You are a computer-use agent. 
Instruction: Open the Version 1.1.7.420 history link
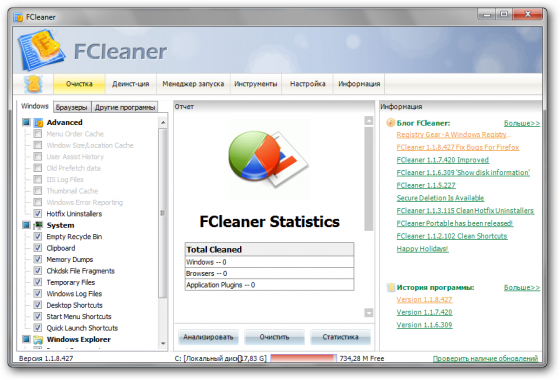[424, 312]
